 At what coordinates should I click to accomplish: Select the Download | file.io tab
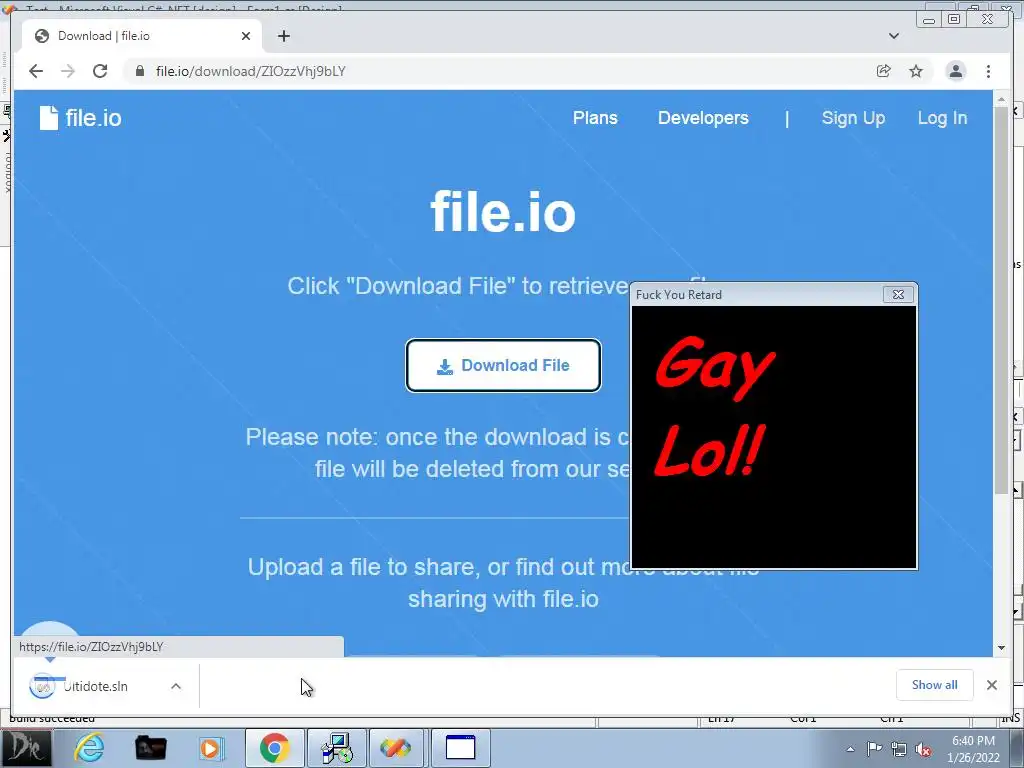[142, 36]
